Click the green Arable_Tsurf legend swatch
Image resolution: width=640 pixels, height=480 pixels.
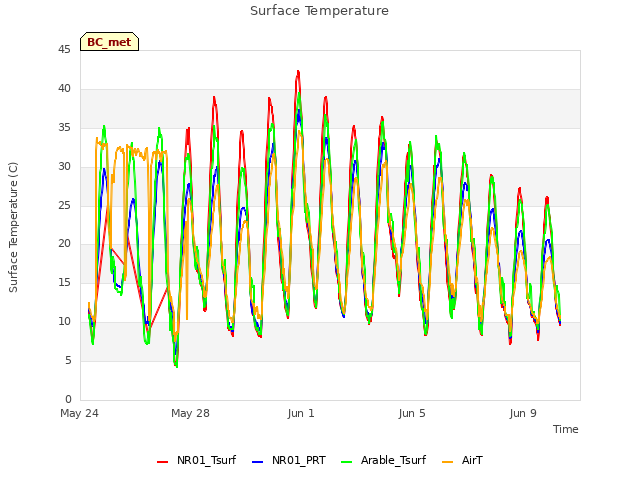click(347, 462)
